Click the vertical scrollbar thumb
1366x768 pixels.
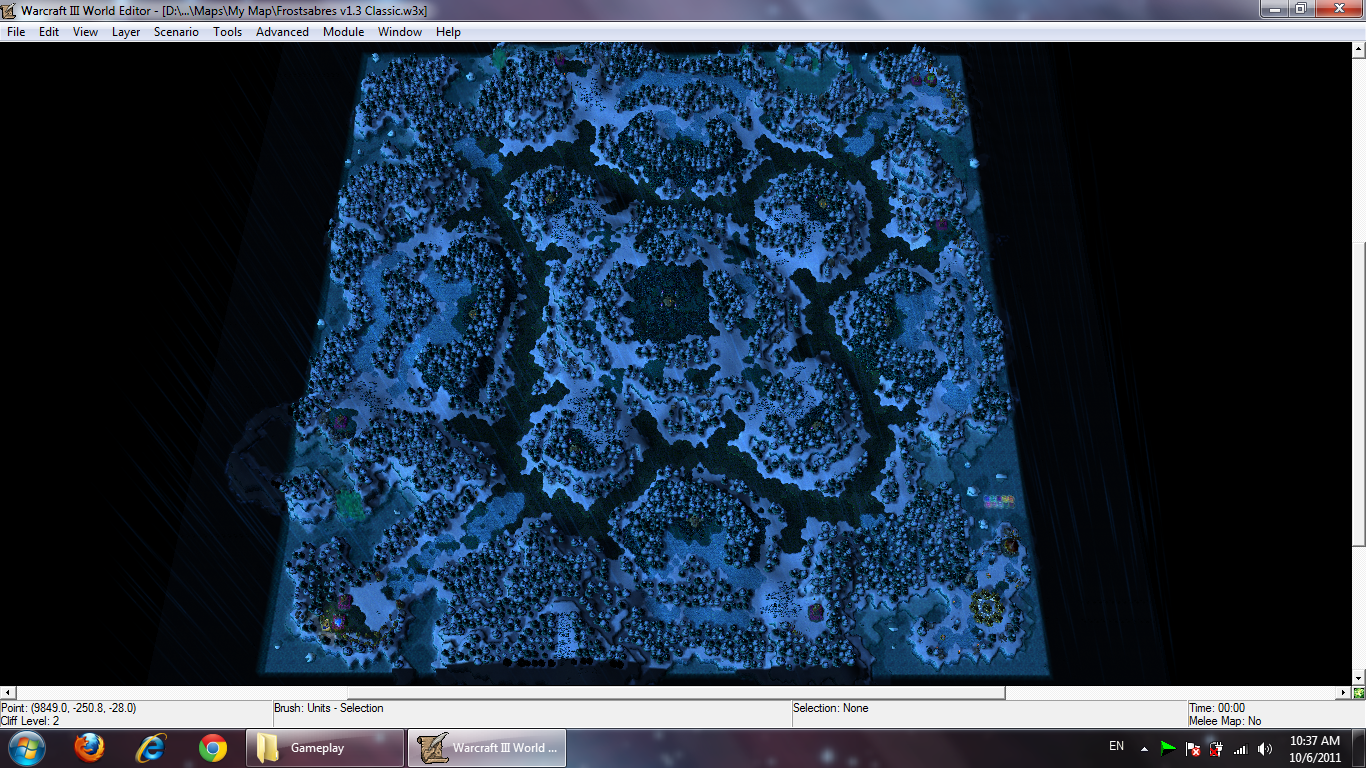(x=1358, y=394)
